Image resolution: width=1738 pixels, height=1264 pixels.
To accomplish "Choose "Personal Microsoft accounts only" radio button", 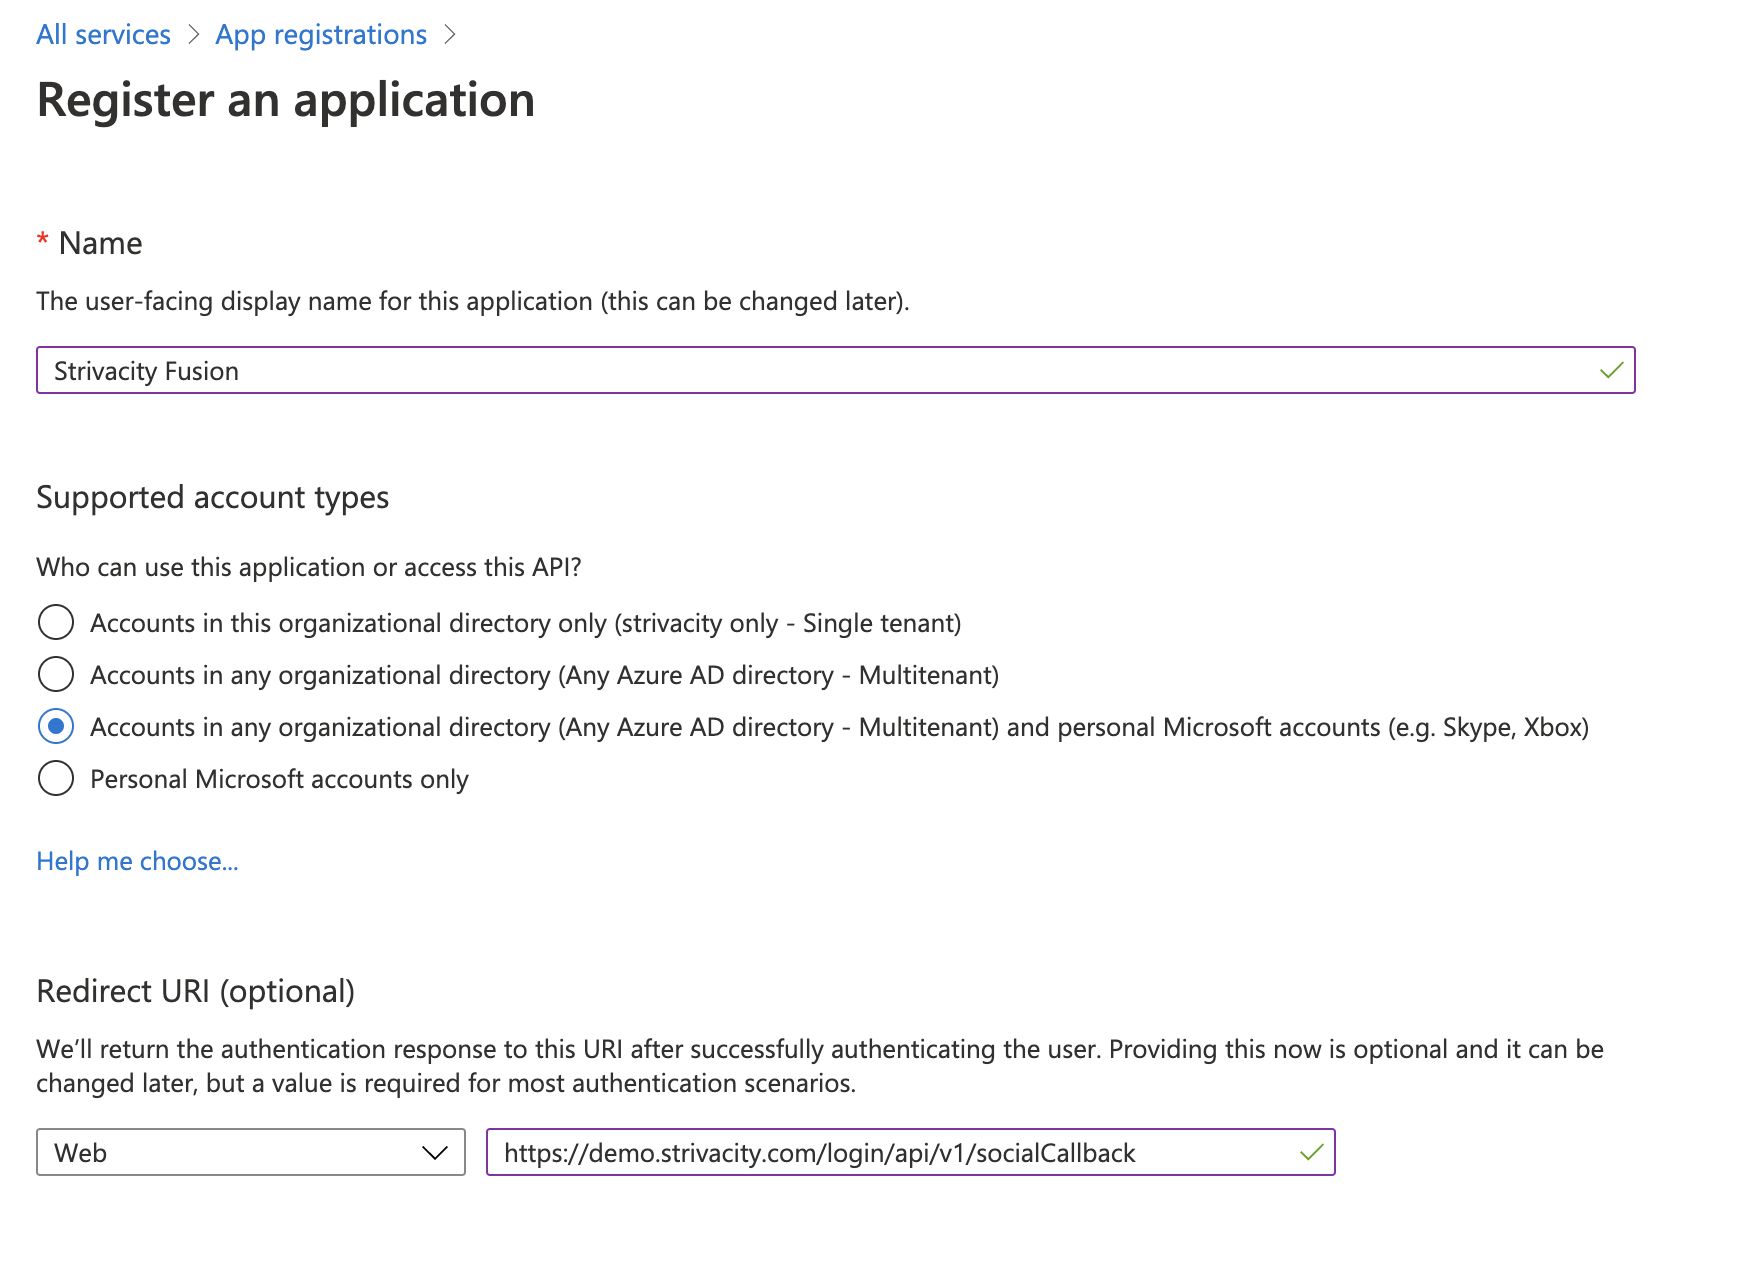I will click(x=56, y=778).
